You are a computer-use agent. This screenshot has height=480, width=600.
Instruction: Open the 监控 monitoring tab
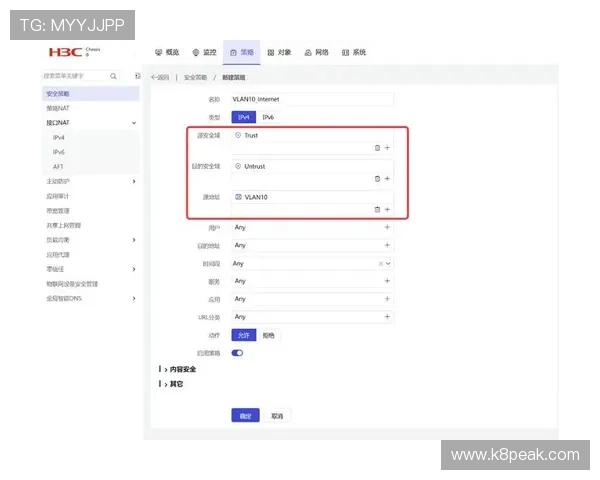pos(204,52)
